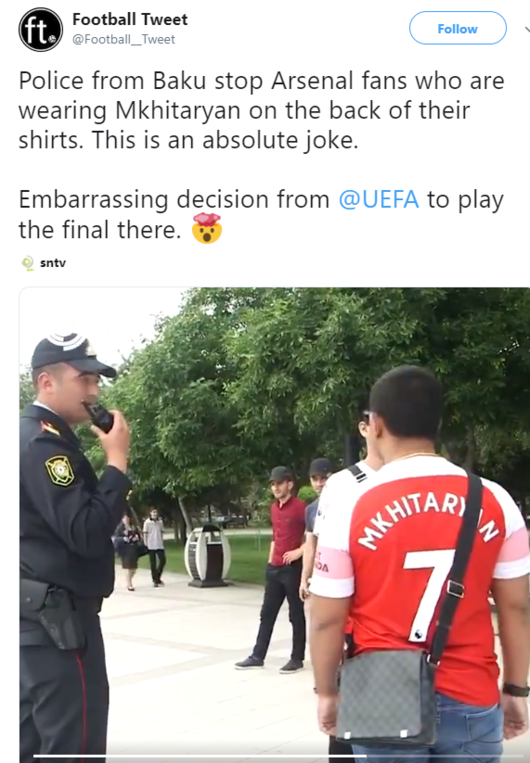Click the officer's walkie-talkie in video
This screenshot has height=763, width=530.
(100, 417)
